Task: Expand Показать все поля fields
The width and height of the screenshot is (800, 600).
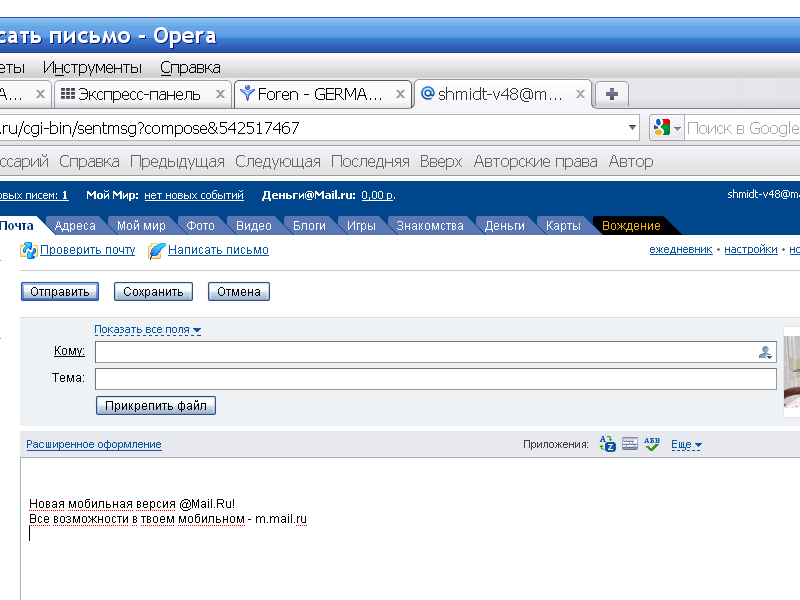Action: click(x=147, y=330)
